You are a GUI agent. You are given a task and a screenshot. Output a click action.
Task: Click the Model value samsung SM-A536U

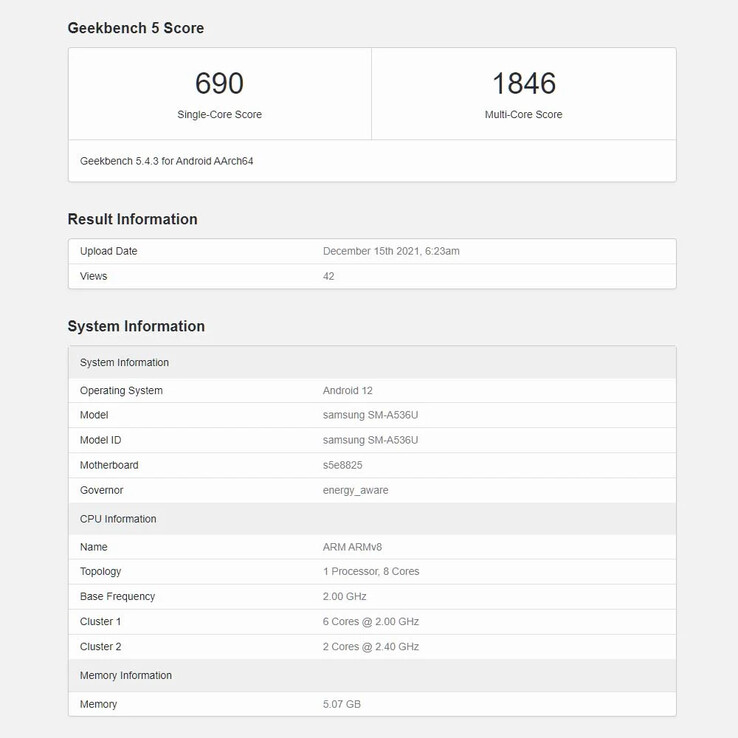tap(370, 415)
